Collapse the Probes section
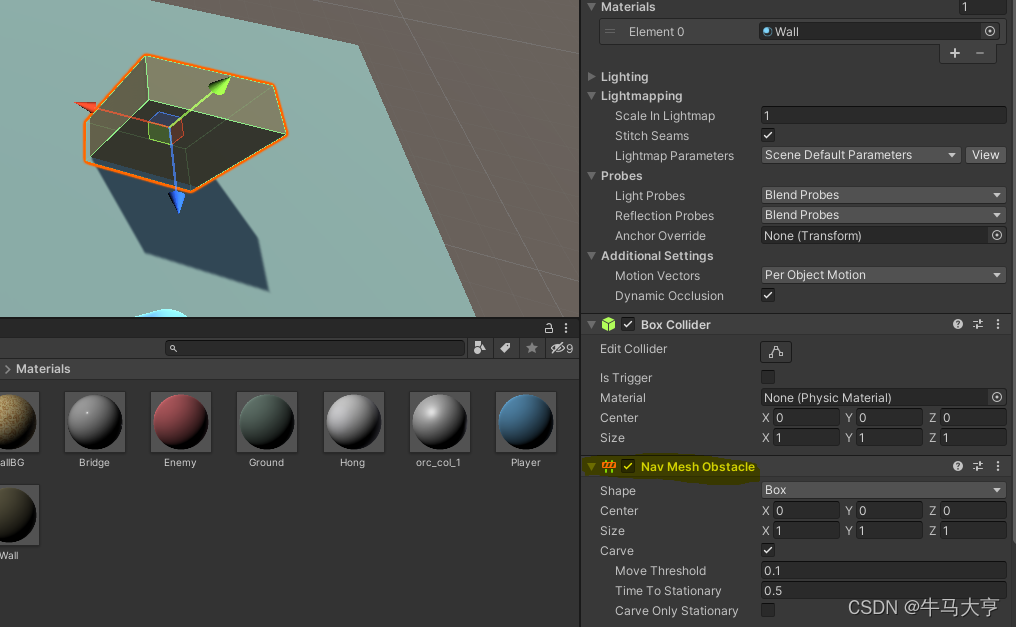The height and width of the screenshot is (627, 1016). tap(591, 175)
